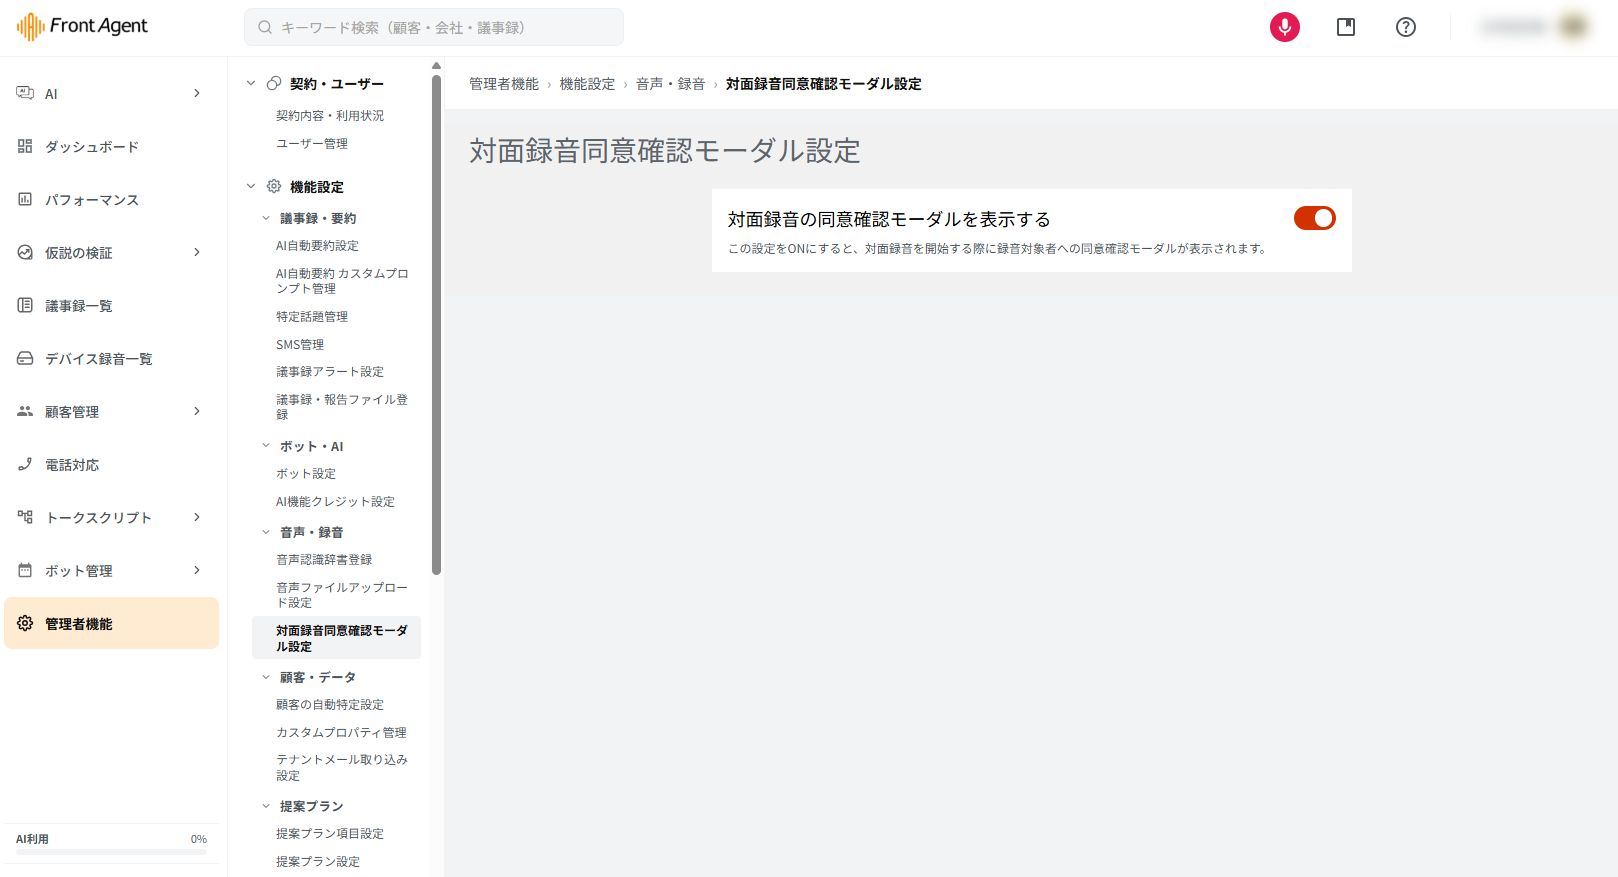
Task: Open AI自動要約設定 link
Action: [x=317, y=246]
